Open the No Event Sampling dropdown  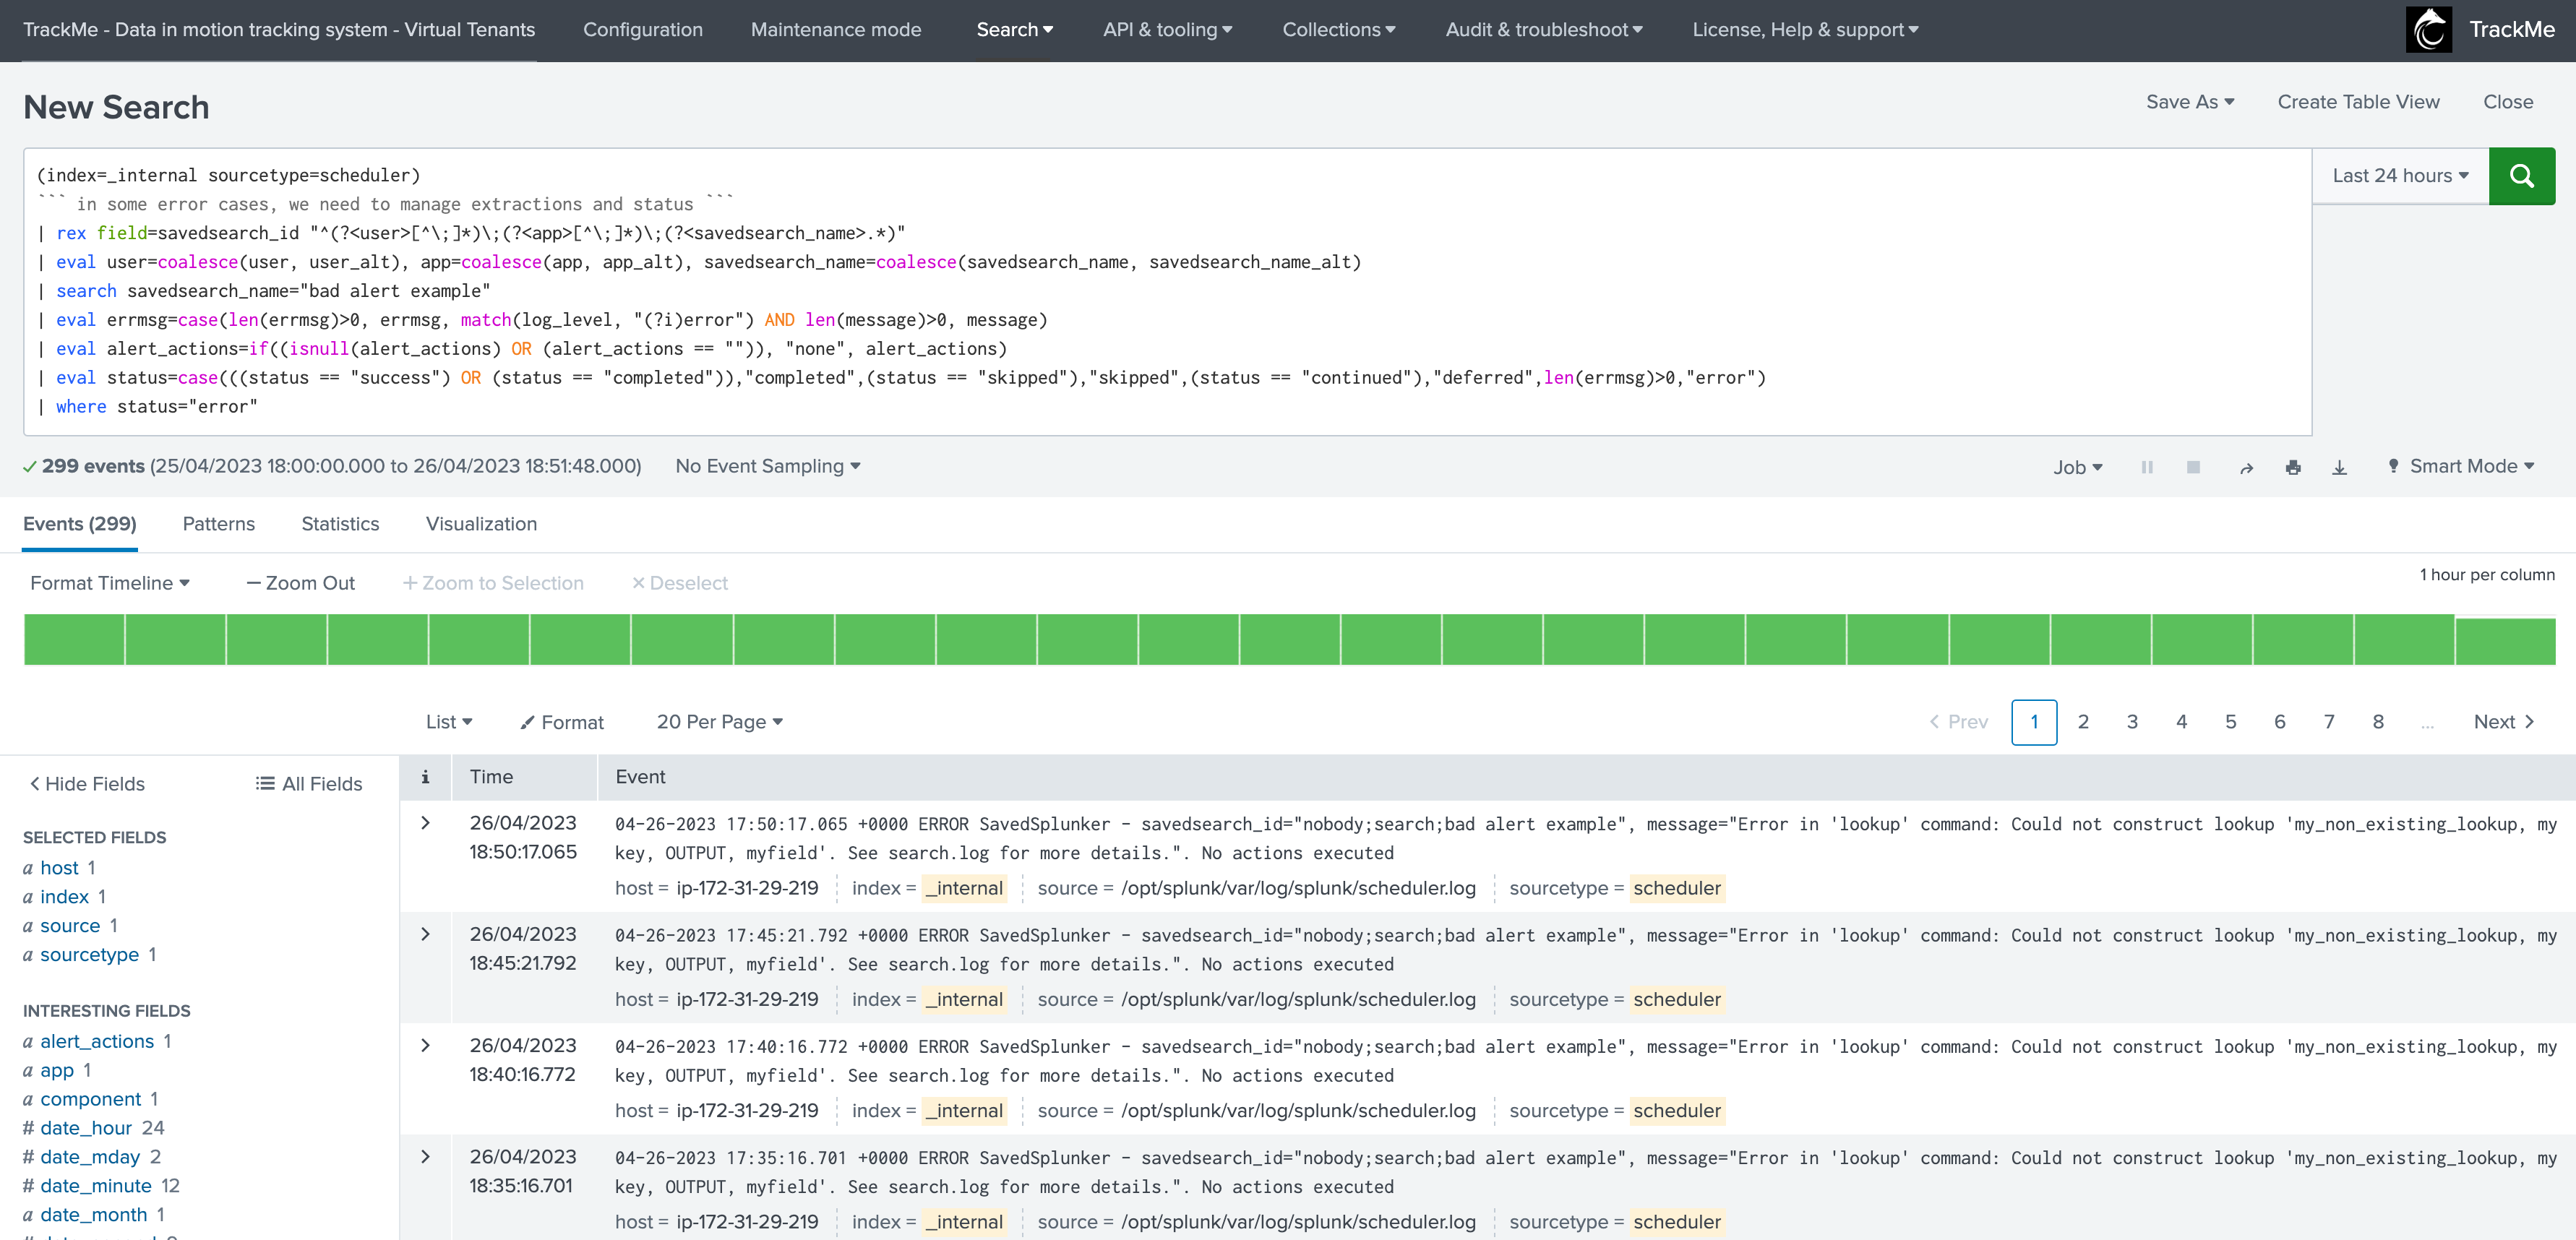(x=767, y=466)
